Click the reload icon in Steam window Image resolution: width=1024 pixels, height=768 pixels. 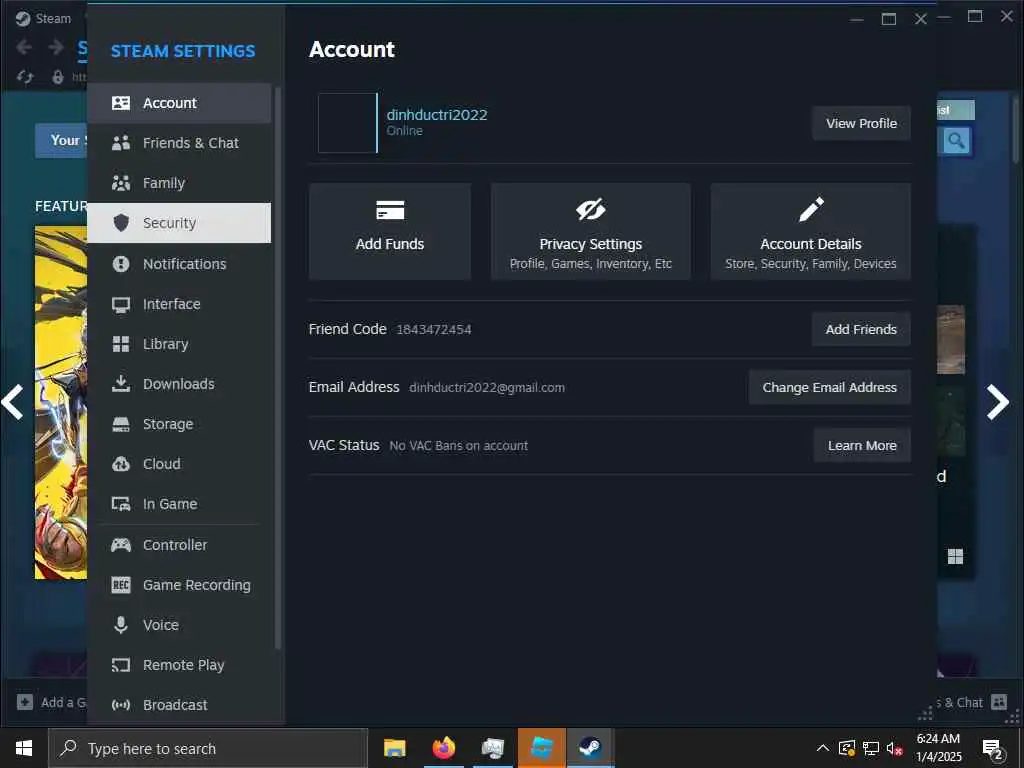pos(25,77)
